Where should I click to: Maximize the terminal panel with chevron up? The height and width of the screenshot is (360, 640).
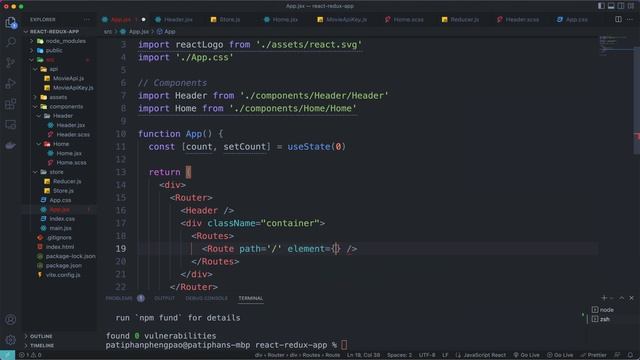[622, 298]
